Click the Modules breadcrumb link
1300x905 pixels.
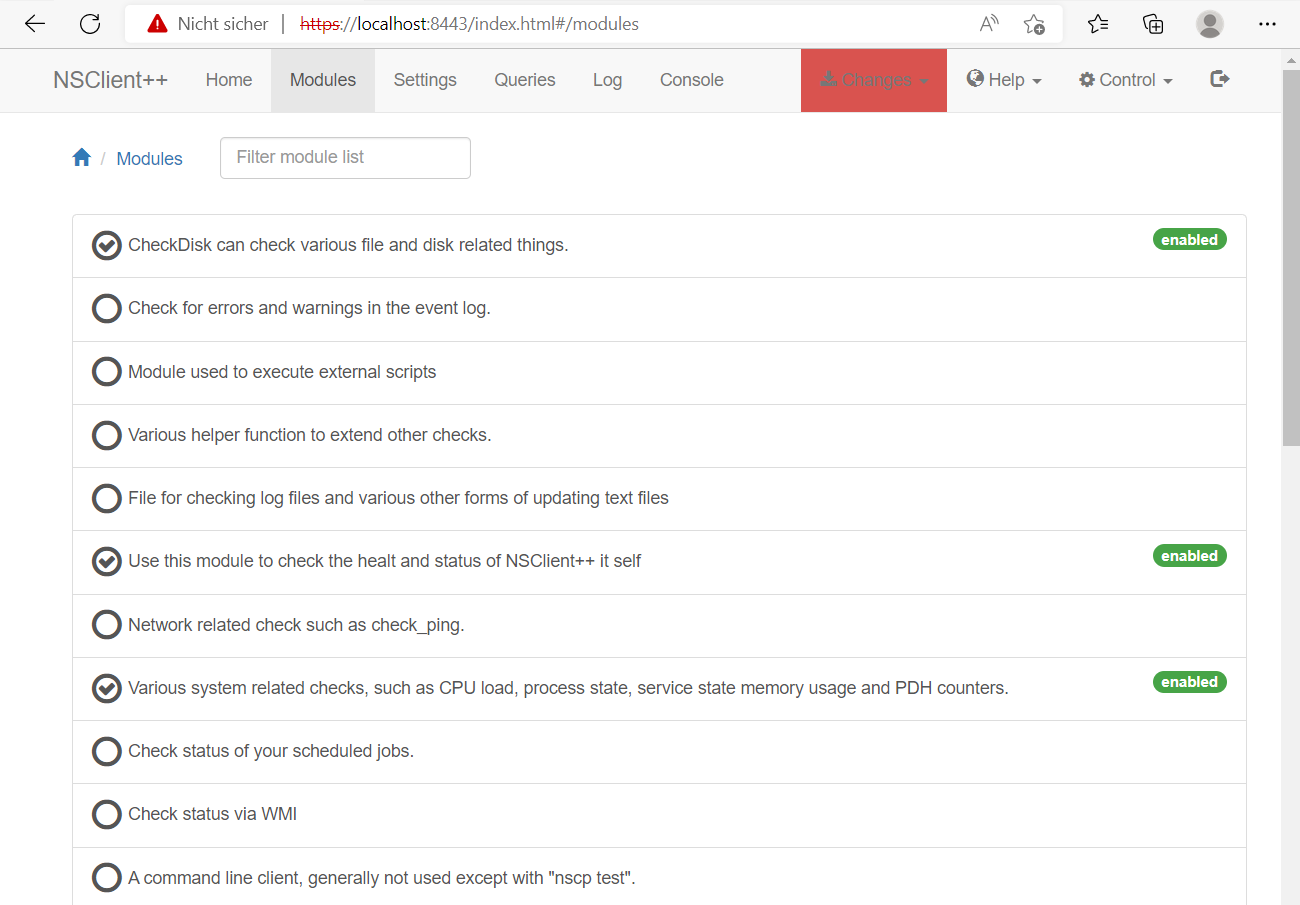point(150,158)
